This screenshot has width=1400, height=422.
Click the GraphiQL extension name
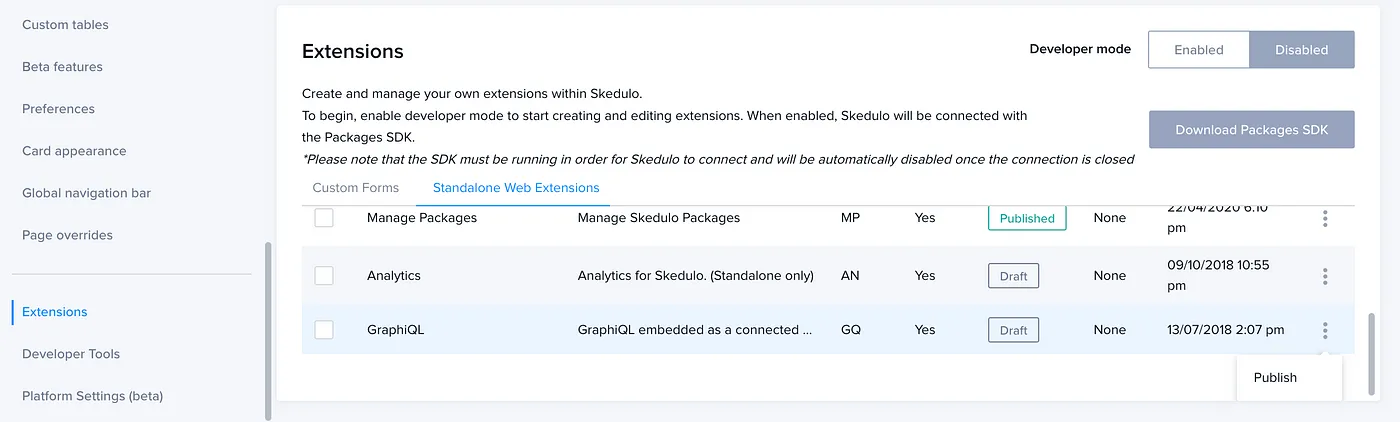(395, 330)
